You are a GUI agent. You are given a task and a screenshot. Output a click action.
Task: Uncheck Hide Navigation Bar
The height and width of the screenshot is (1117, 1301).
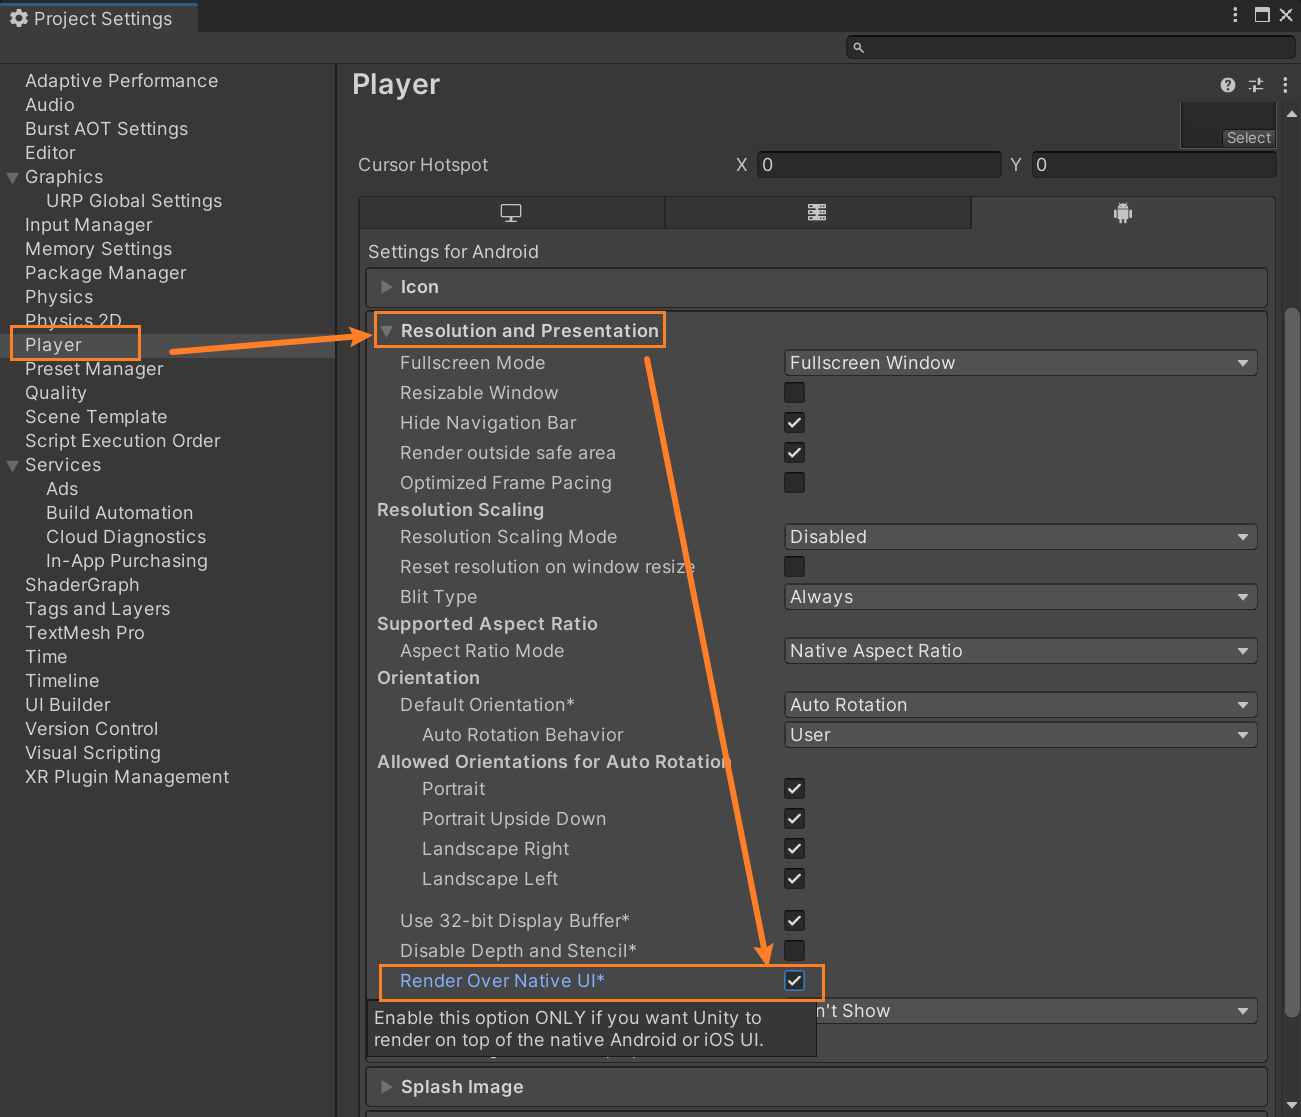coord(794,422)
